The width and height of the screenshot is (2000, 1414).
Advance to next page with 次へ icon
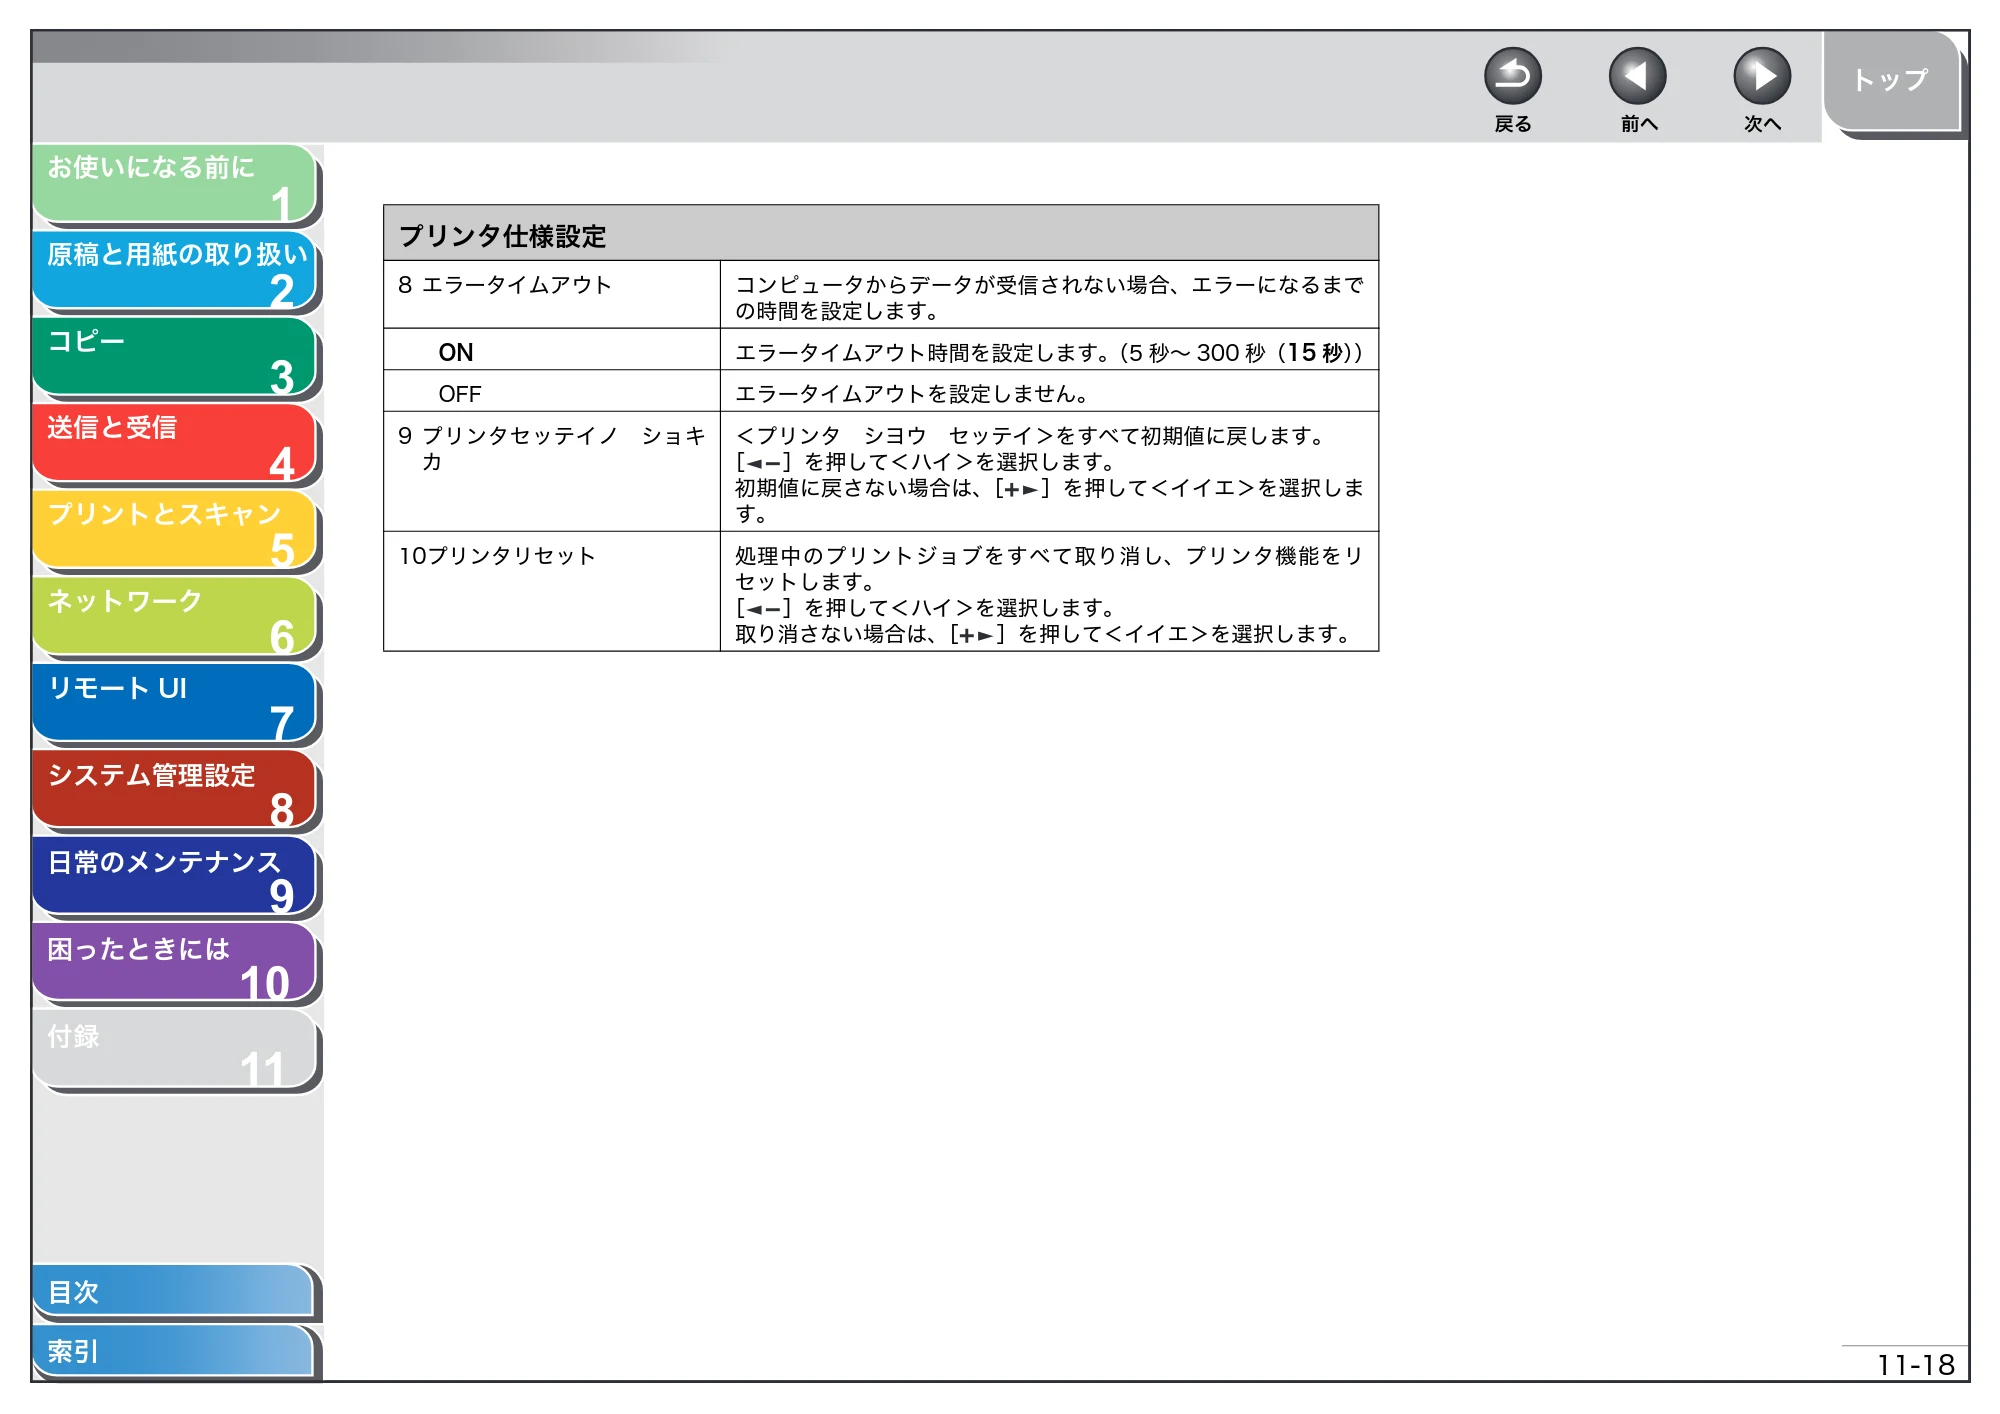(1761, 76)
